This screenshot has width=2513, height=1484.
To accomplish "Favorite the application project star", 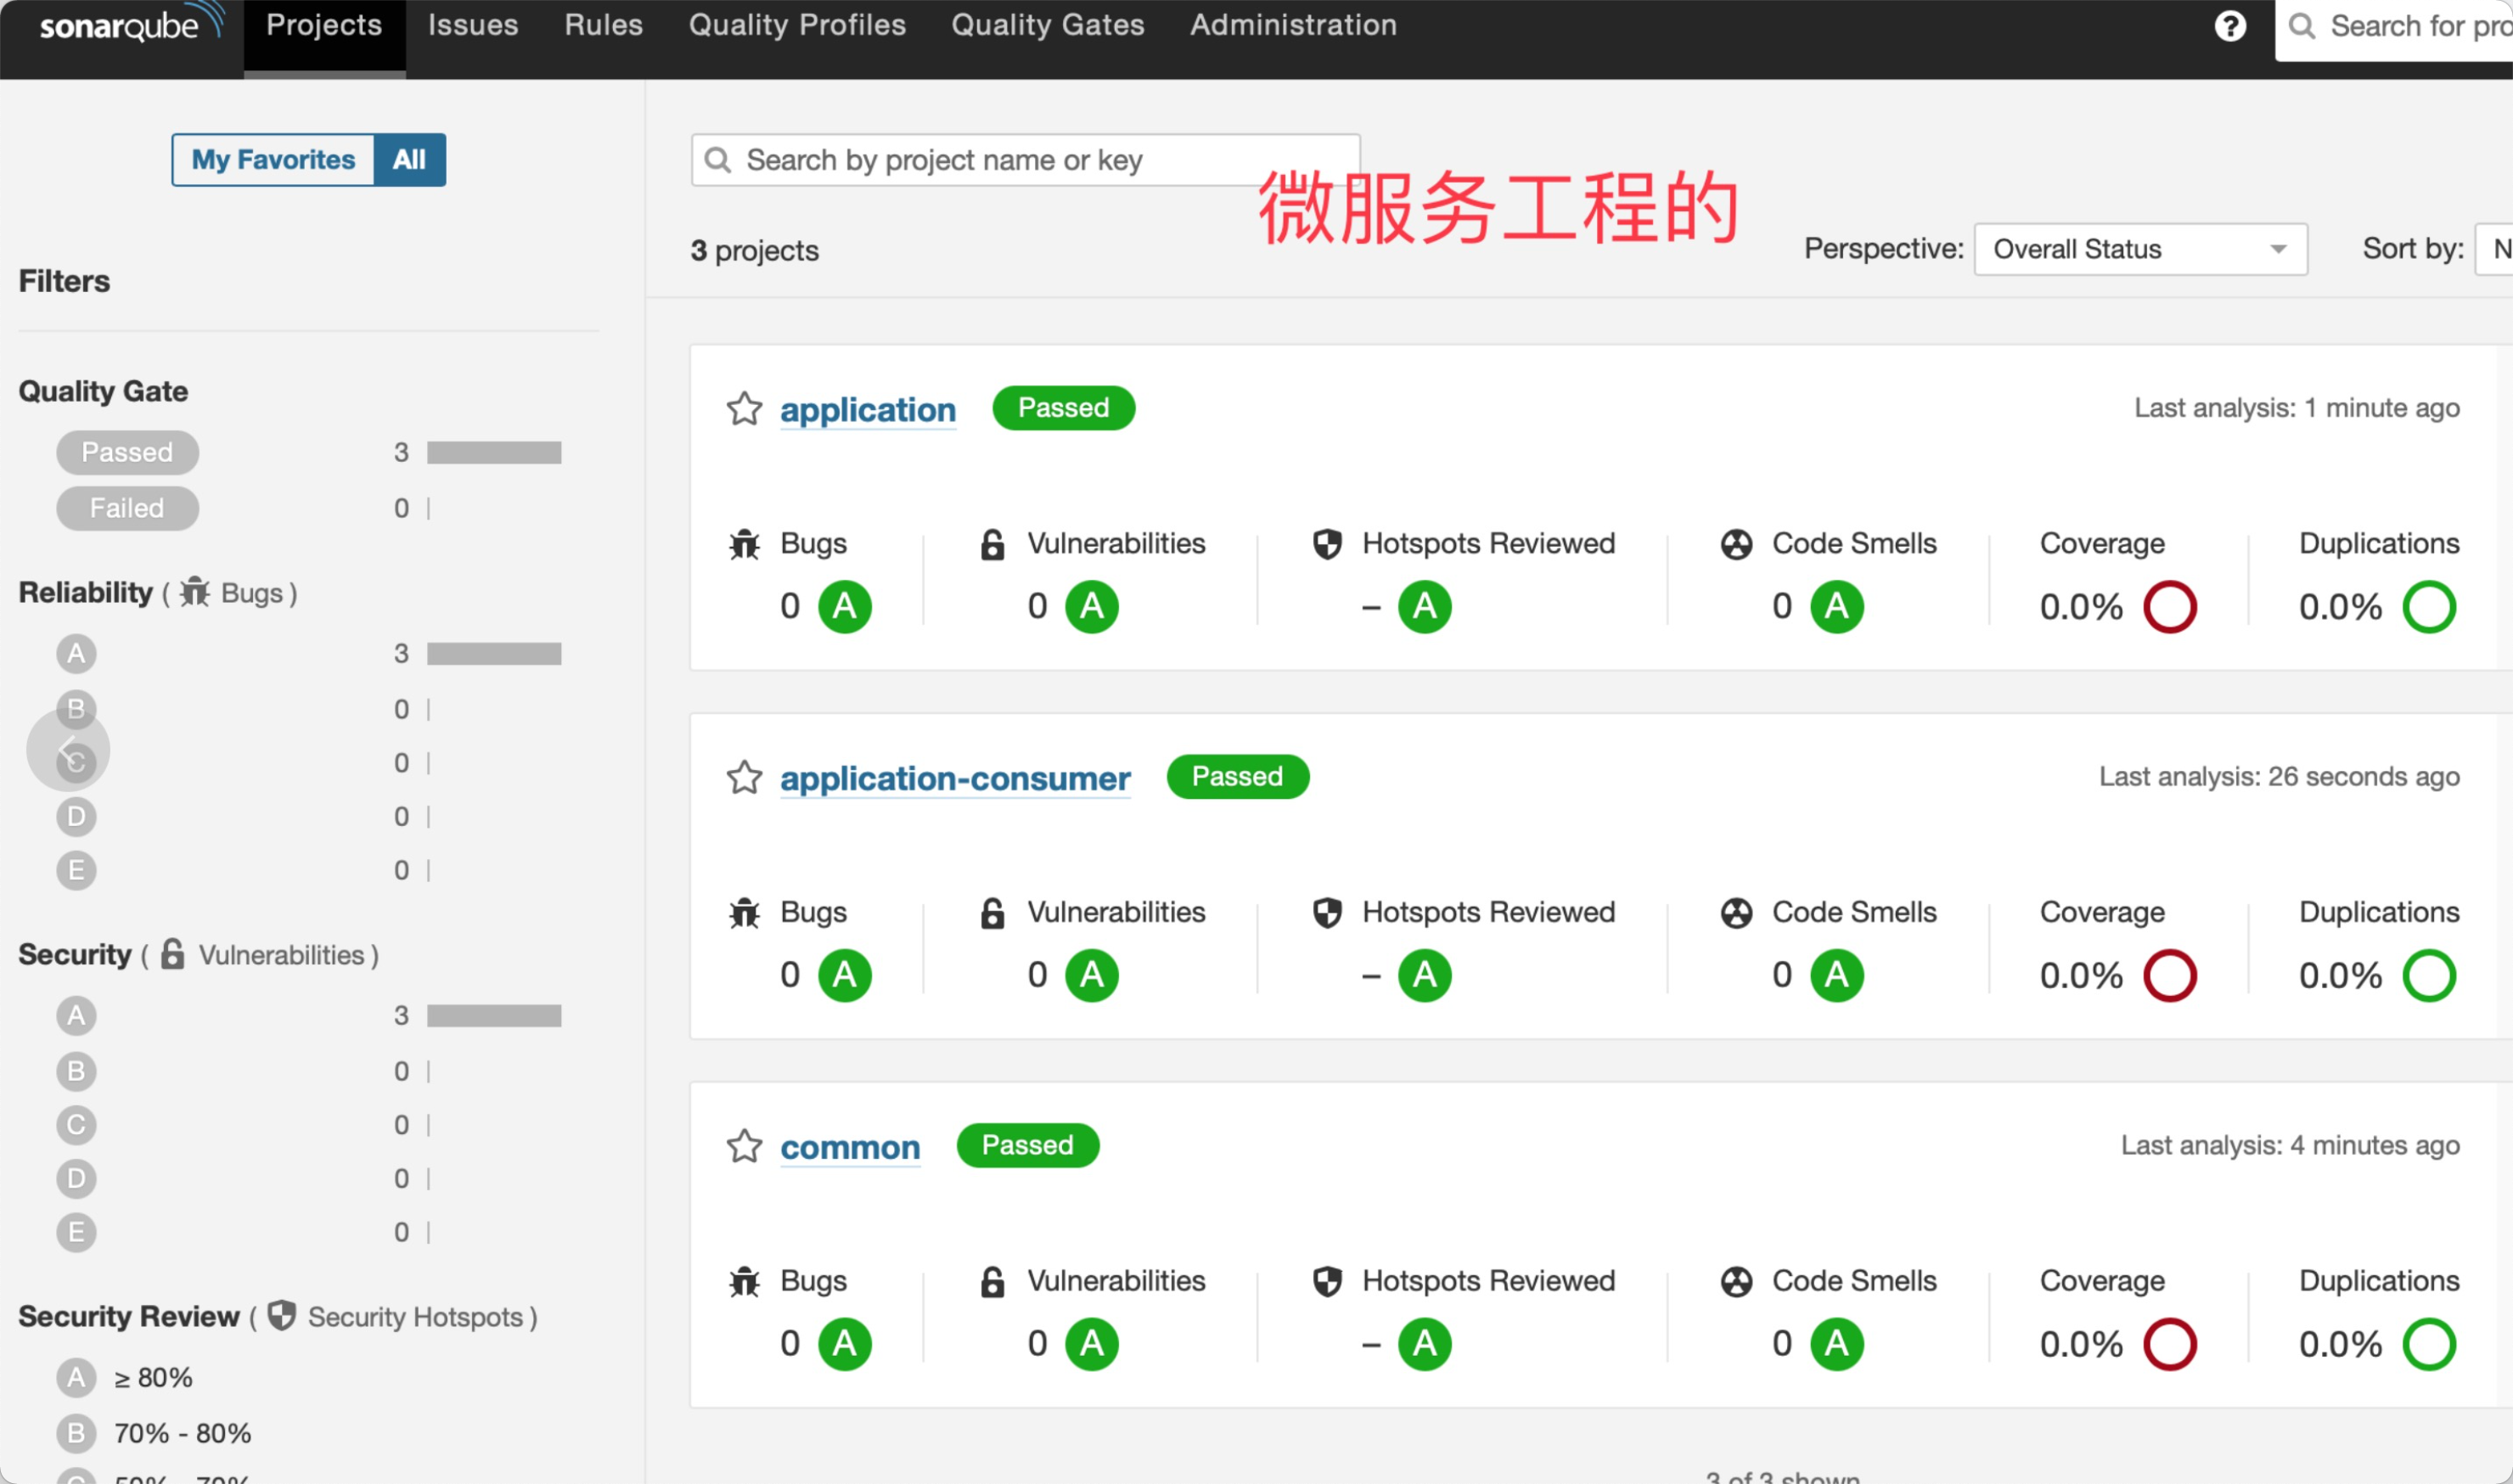I will [744, 409].
